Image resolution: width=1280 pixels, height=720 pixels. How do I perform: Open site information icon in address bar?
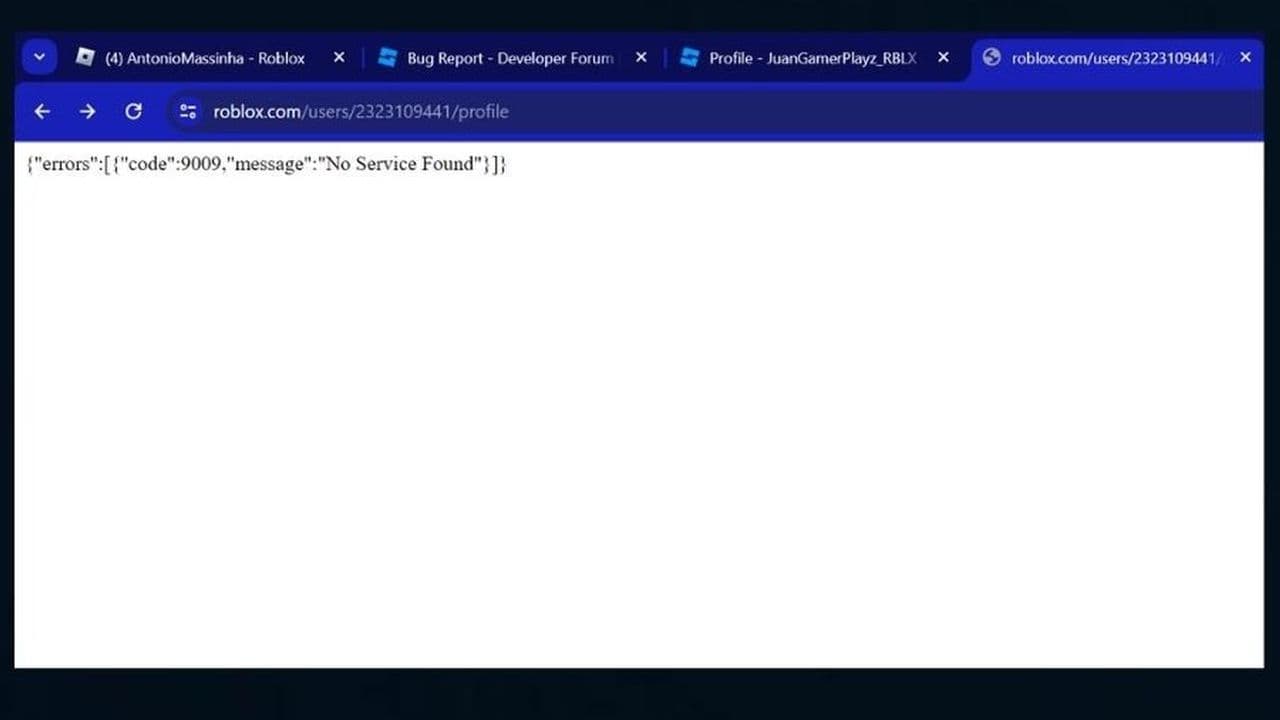click(188, 111)
